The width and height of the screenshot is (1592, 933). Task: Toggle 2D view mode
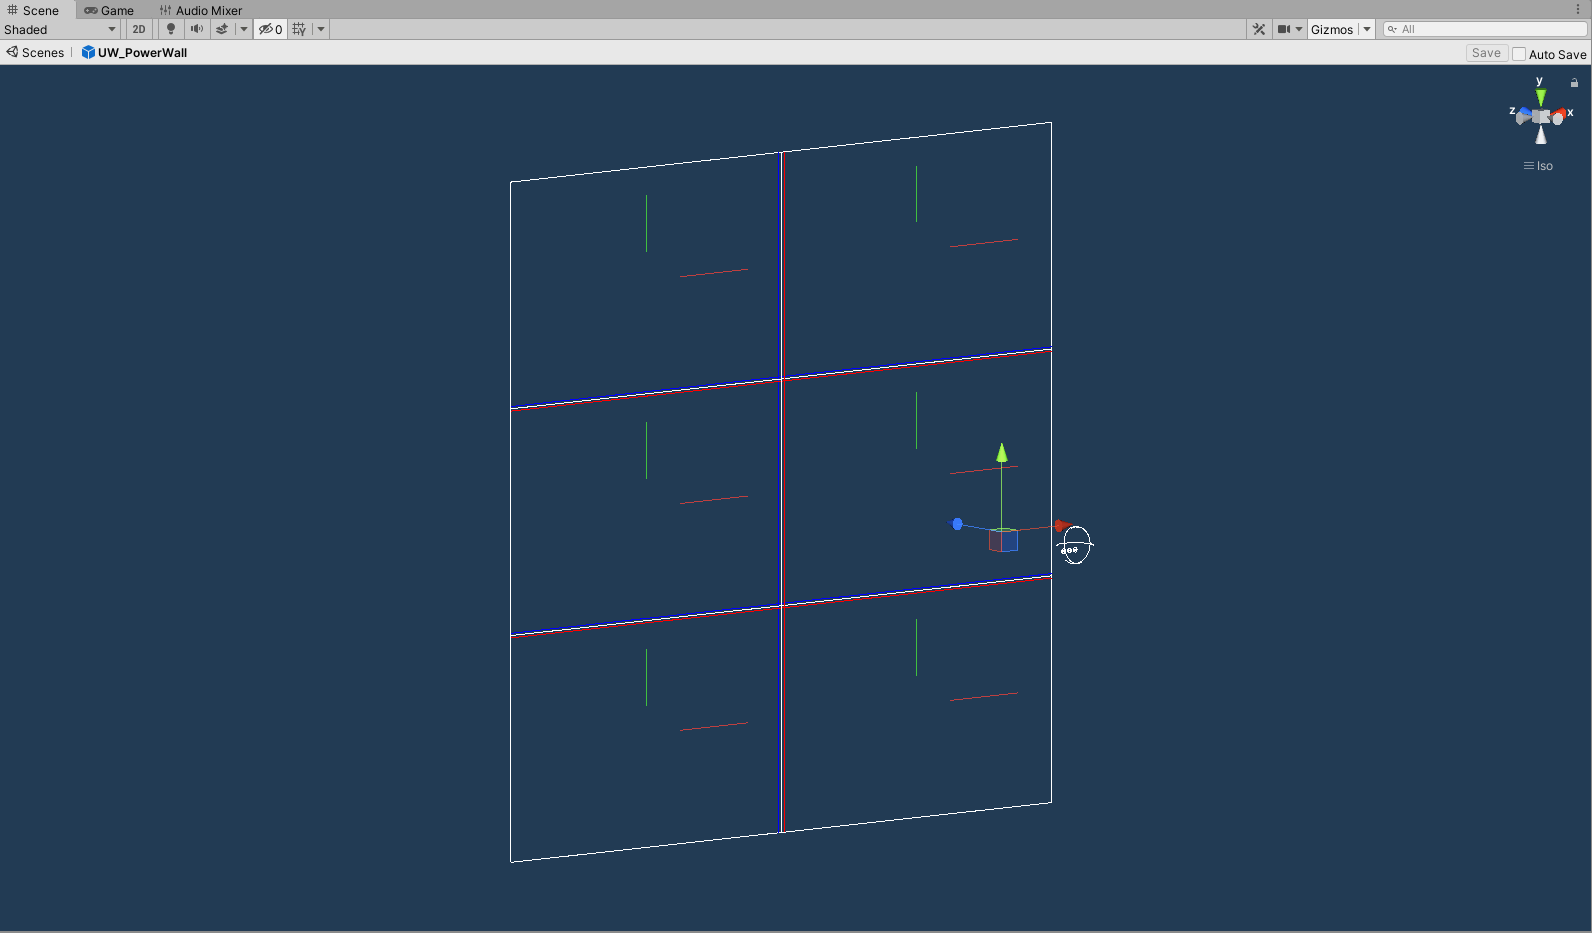(139, 29)
